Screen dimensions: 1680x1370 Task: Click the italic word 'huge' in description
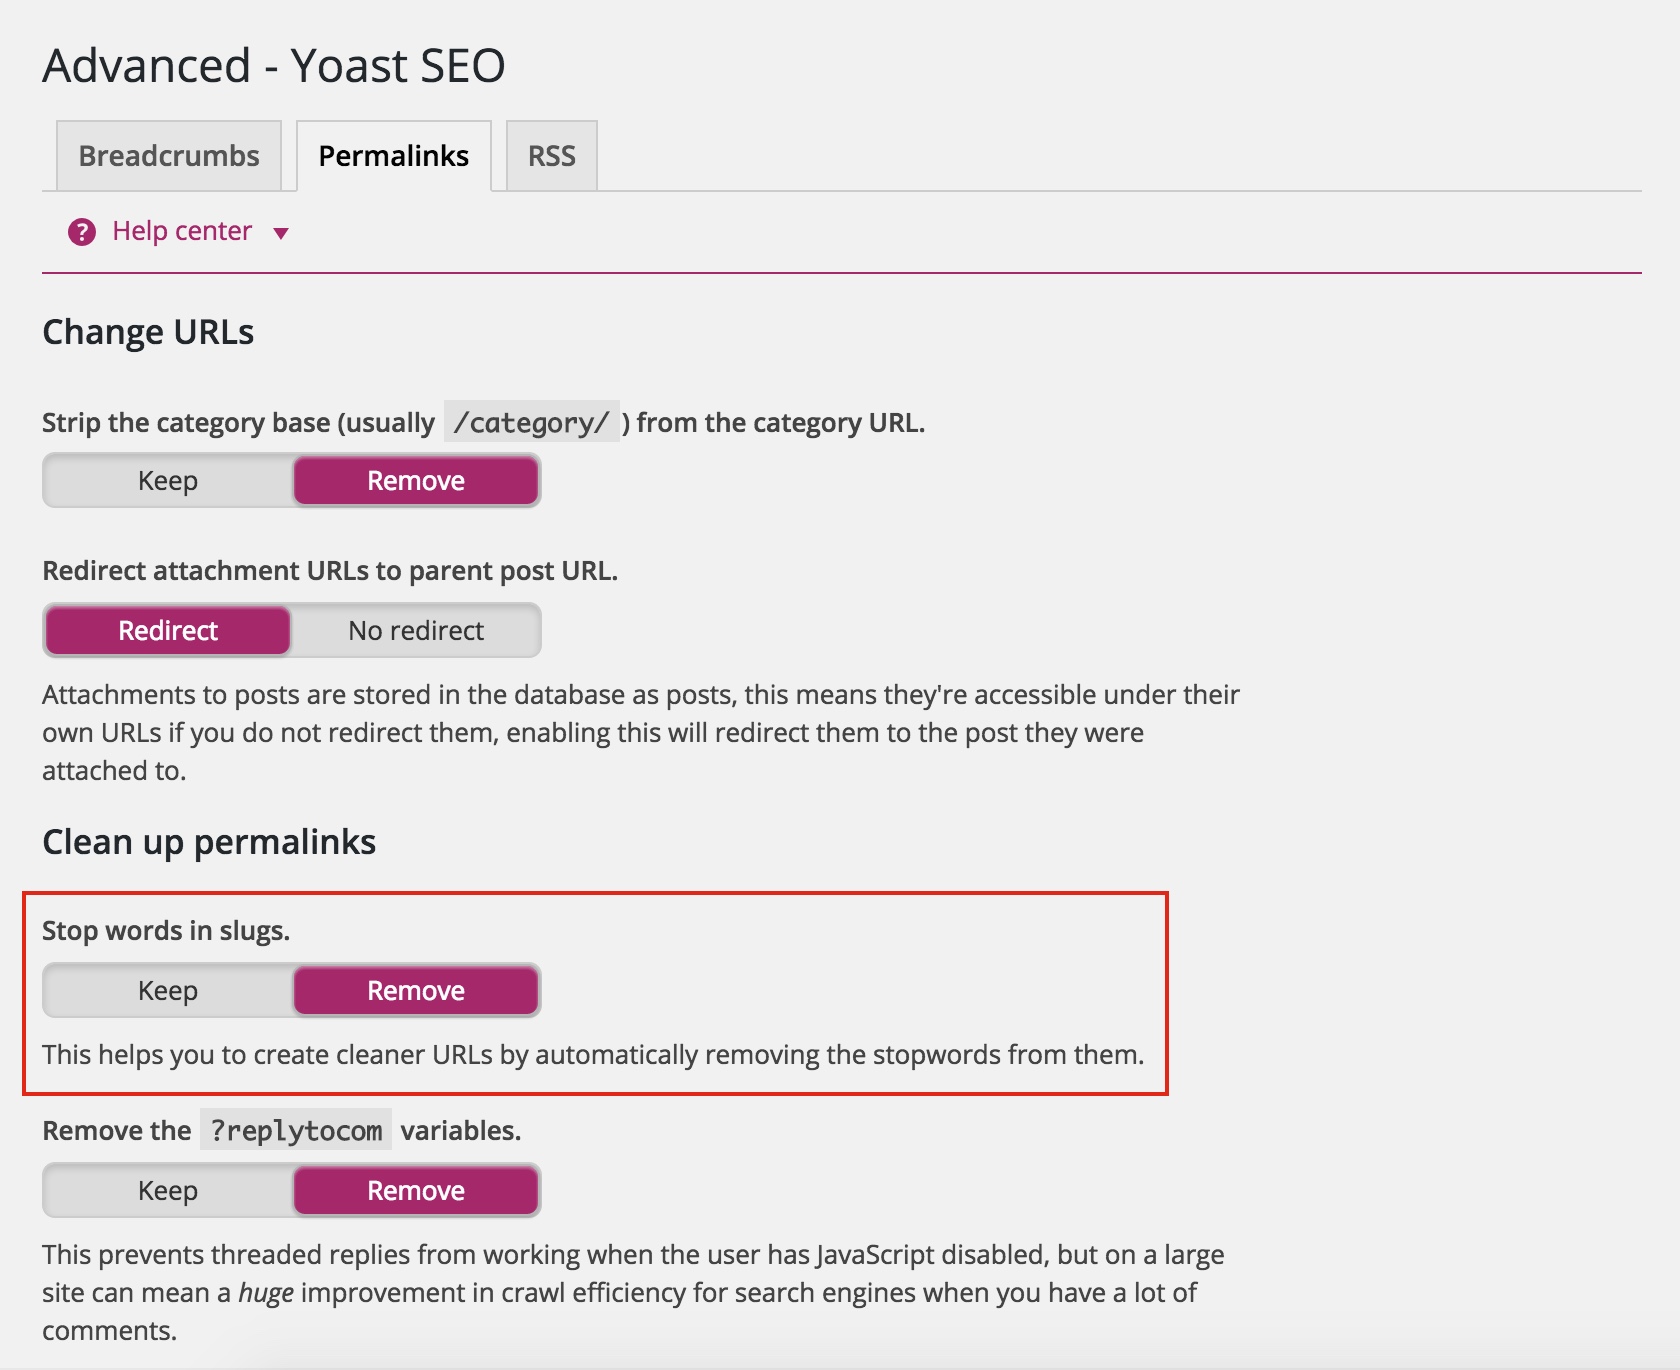point(266,1293)
